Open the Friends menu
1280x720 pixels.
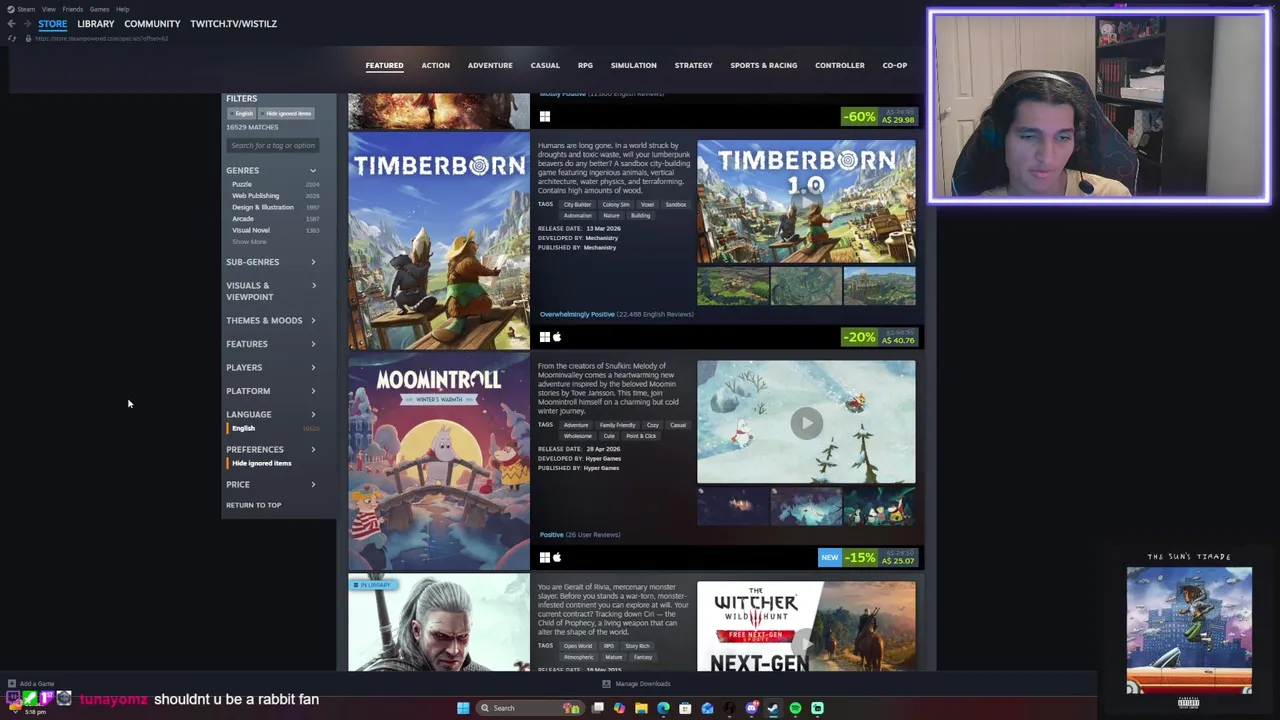(x=72, y=9)
